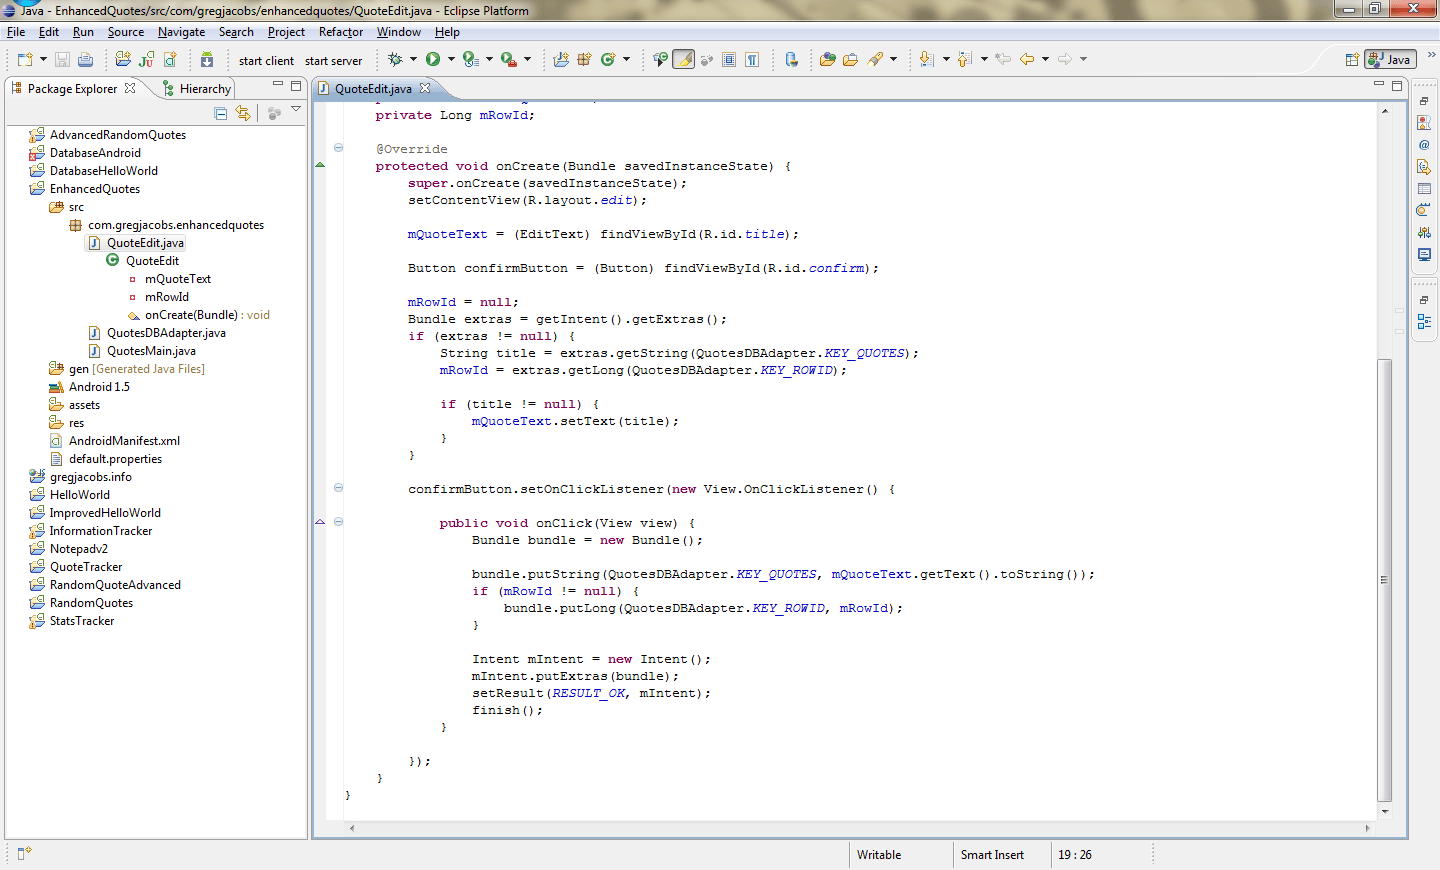Viewport: 1440px width, 870px height.
Task: Collapse the onCreate method fold marker
Action: 338,148
